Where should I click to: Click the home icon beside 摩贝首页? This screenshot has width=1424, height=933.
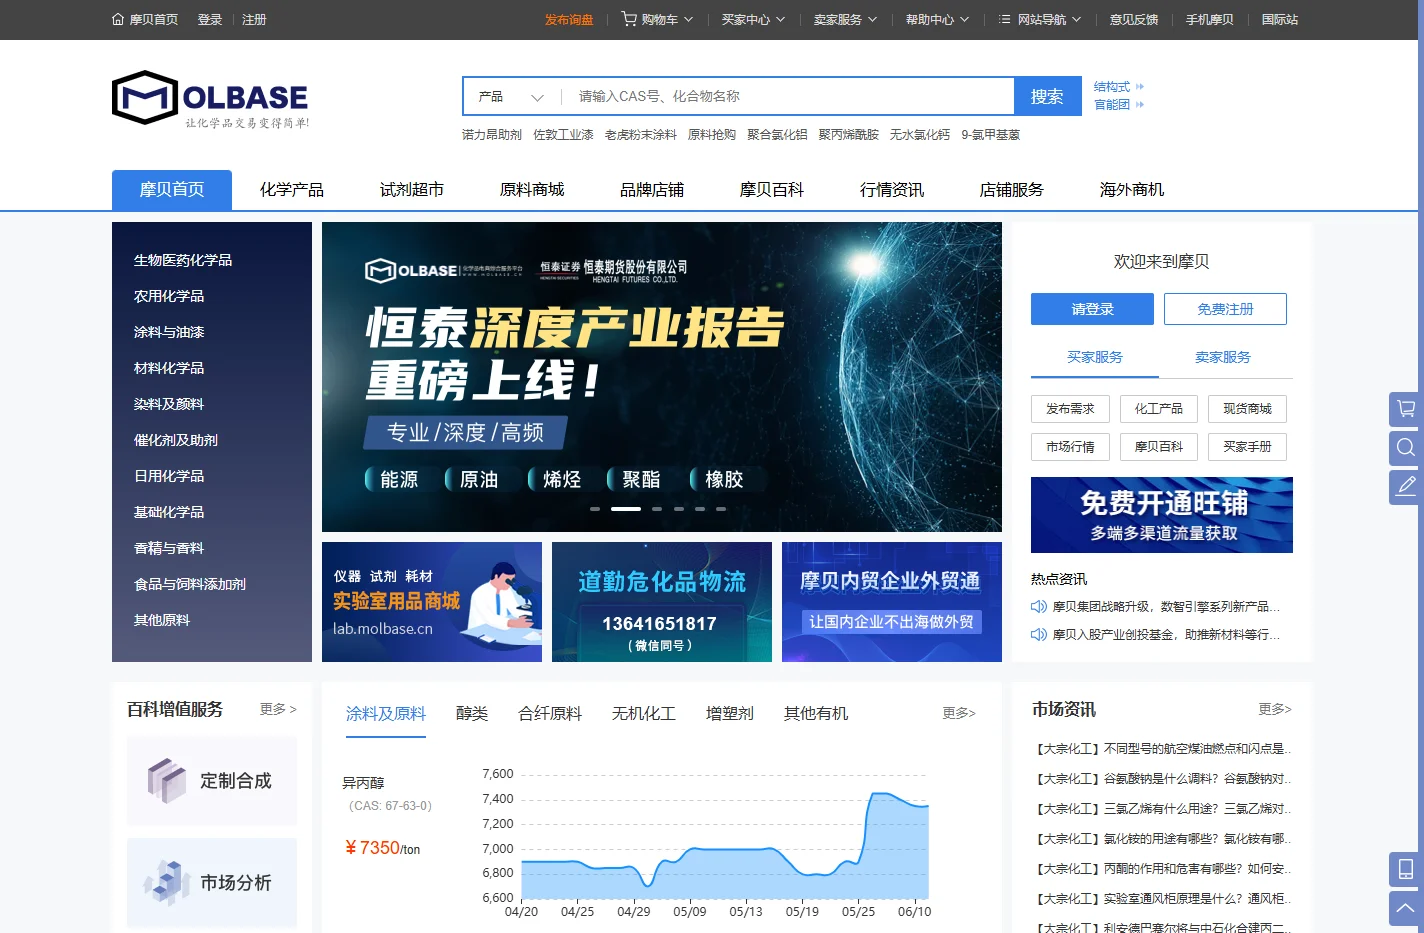coord(118,19)
